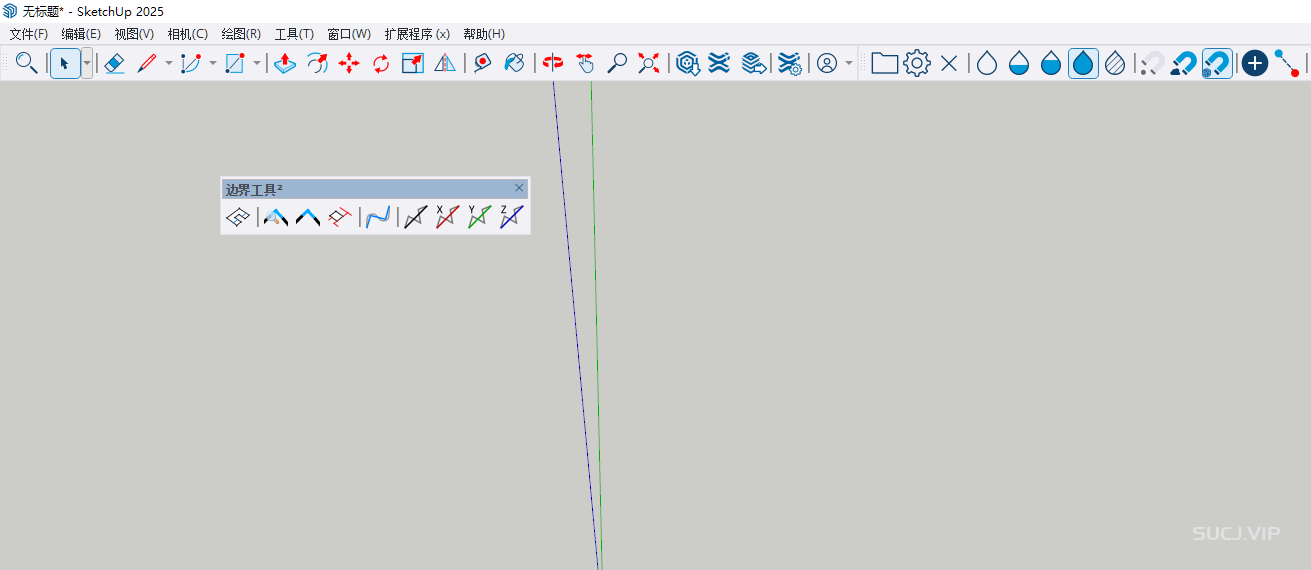This screenshot has width=1311, height=570.
Task: Select the red pencil Line tool
Action: pos(146,63)
